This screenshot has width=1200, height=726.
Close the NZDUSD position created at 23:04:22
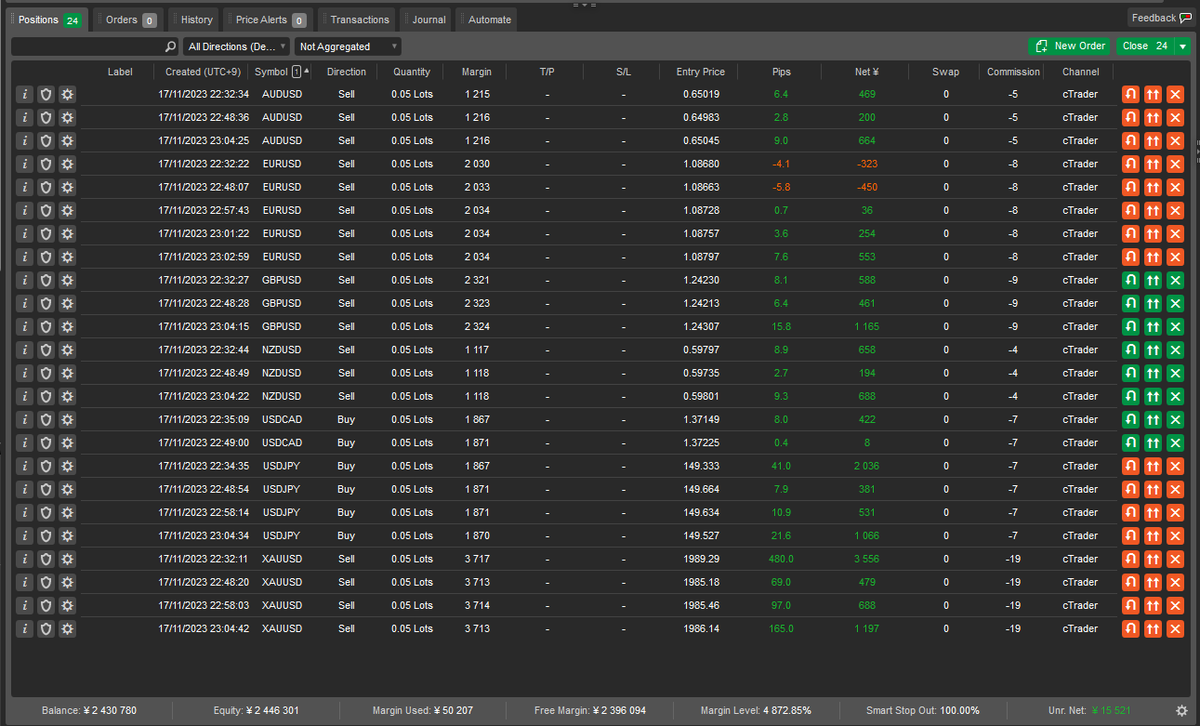[1176, 396]
